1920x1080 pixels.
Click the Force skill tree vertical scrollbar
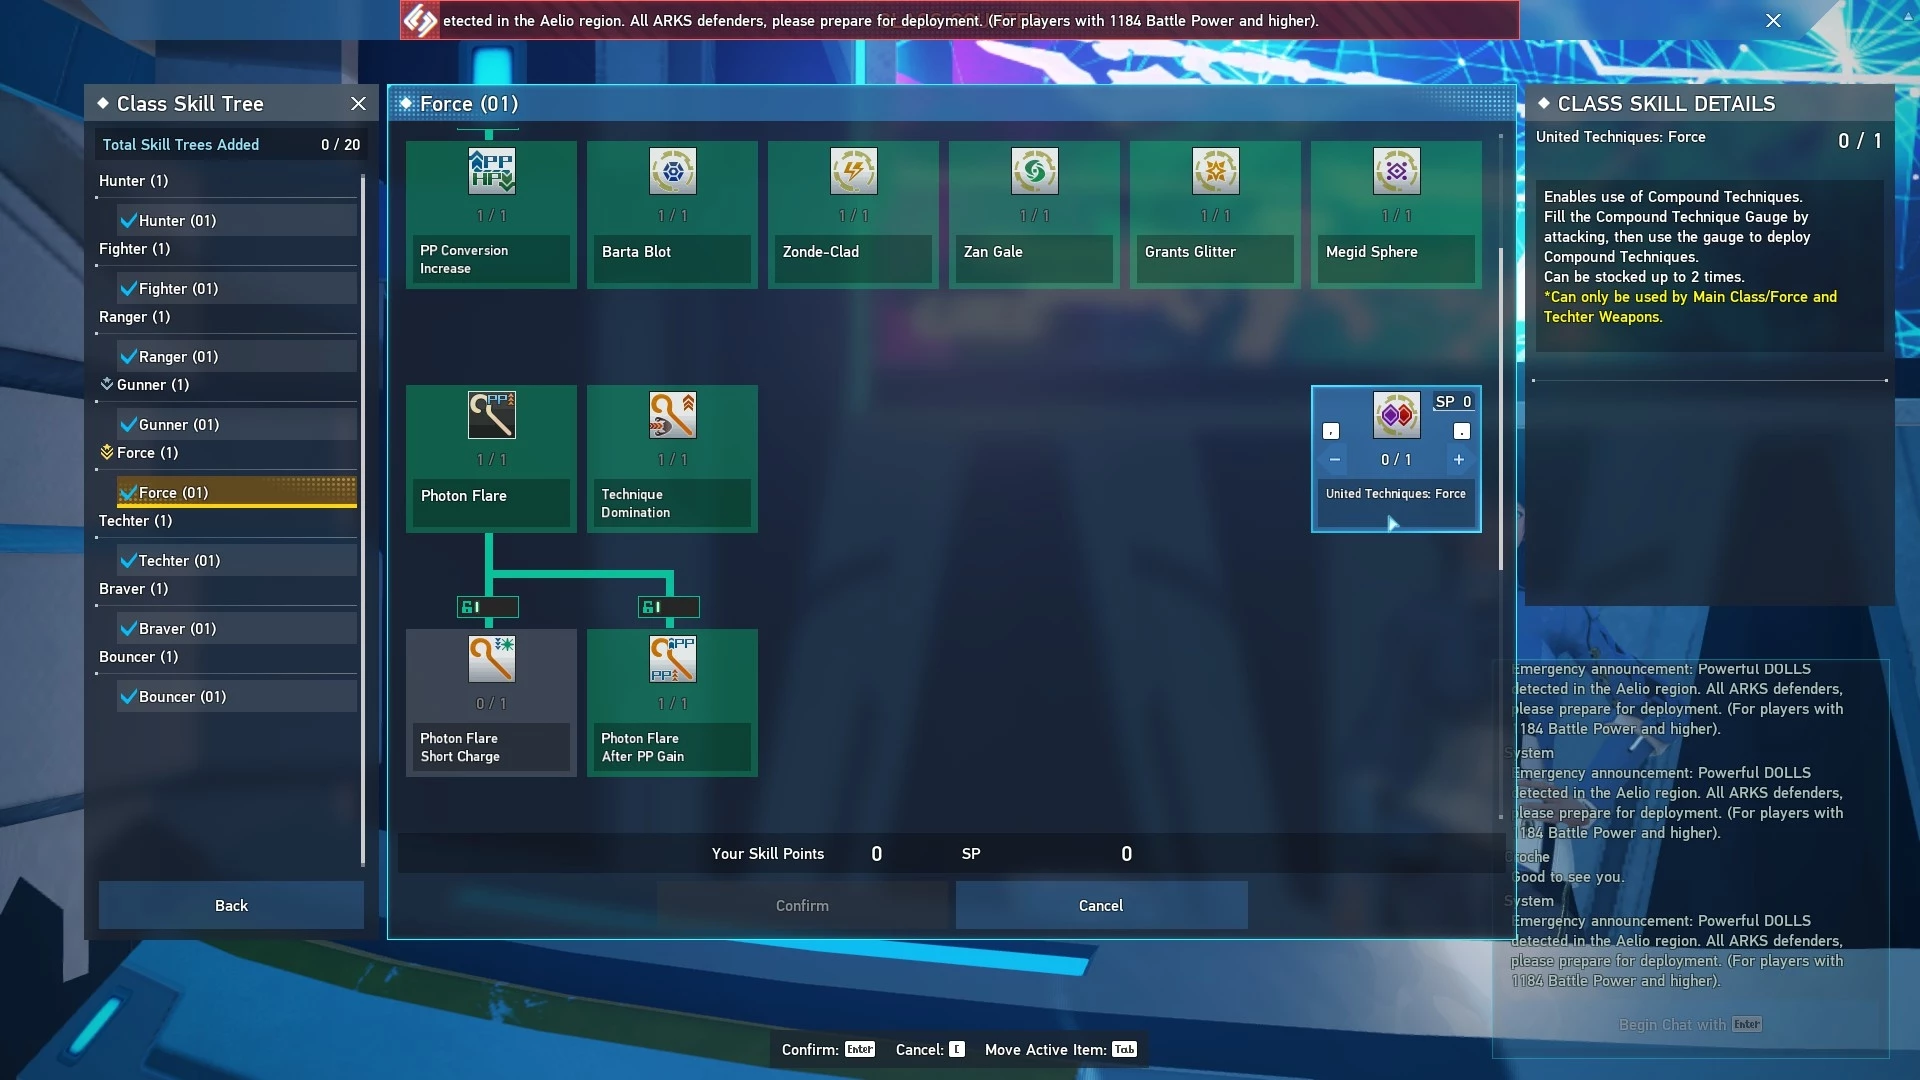(1501, 410)
